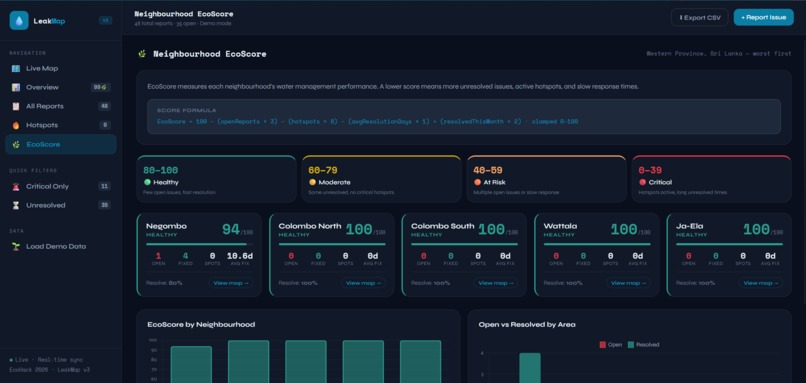Viewport: 806px width, 383px height.
Task: Select the EcoScore navigation item
Action: (61, 144)
